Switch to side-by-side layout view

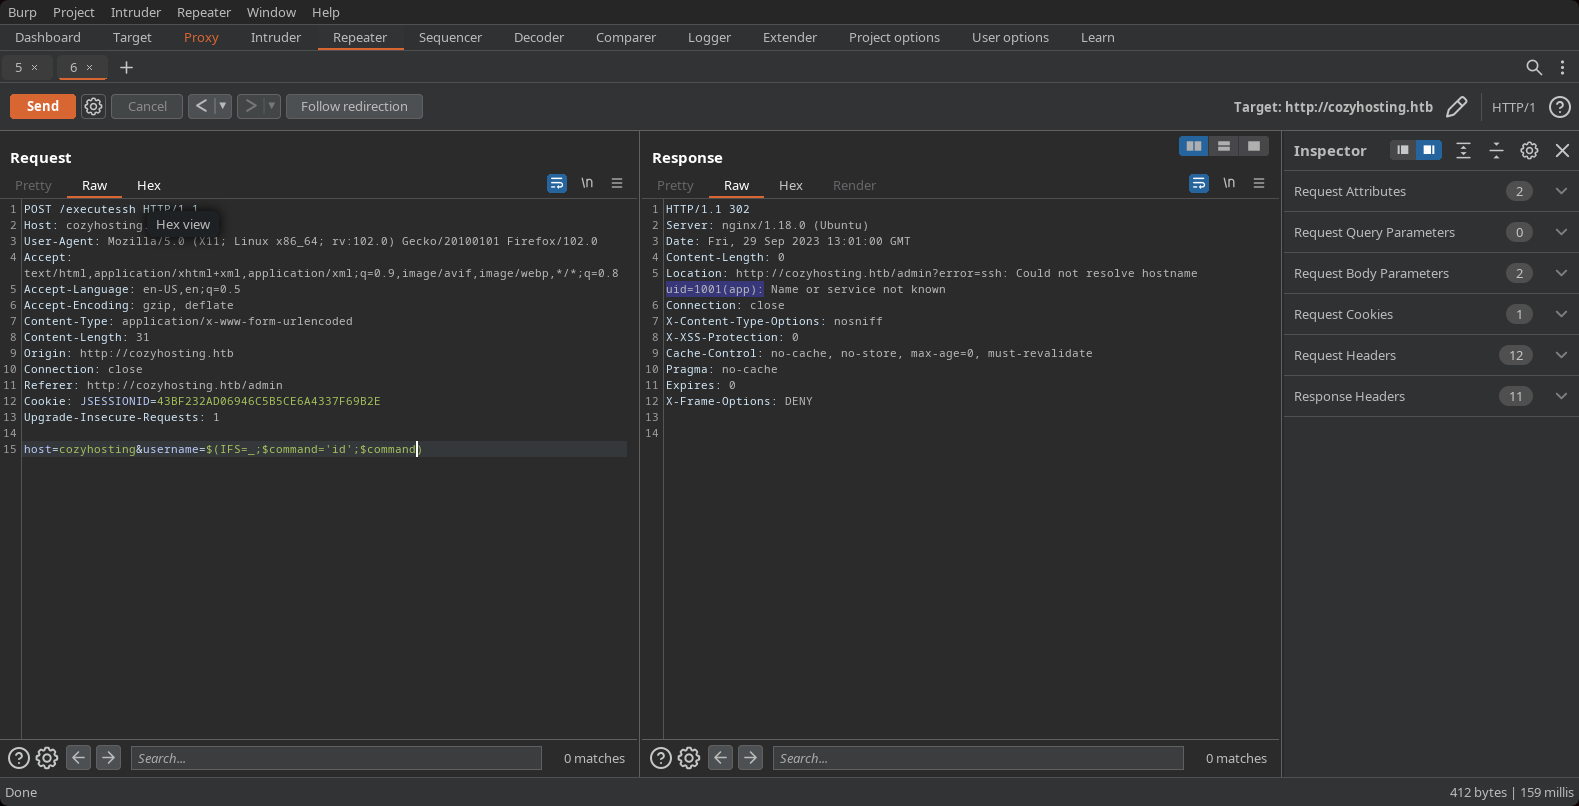1194,146
